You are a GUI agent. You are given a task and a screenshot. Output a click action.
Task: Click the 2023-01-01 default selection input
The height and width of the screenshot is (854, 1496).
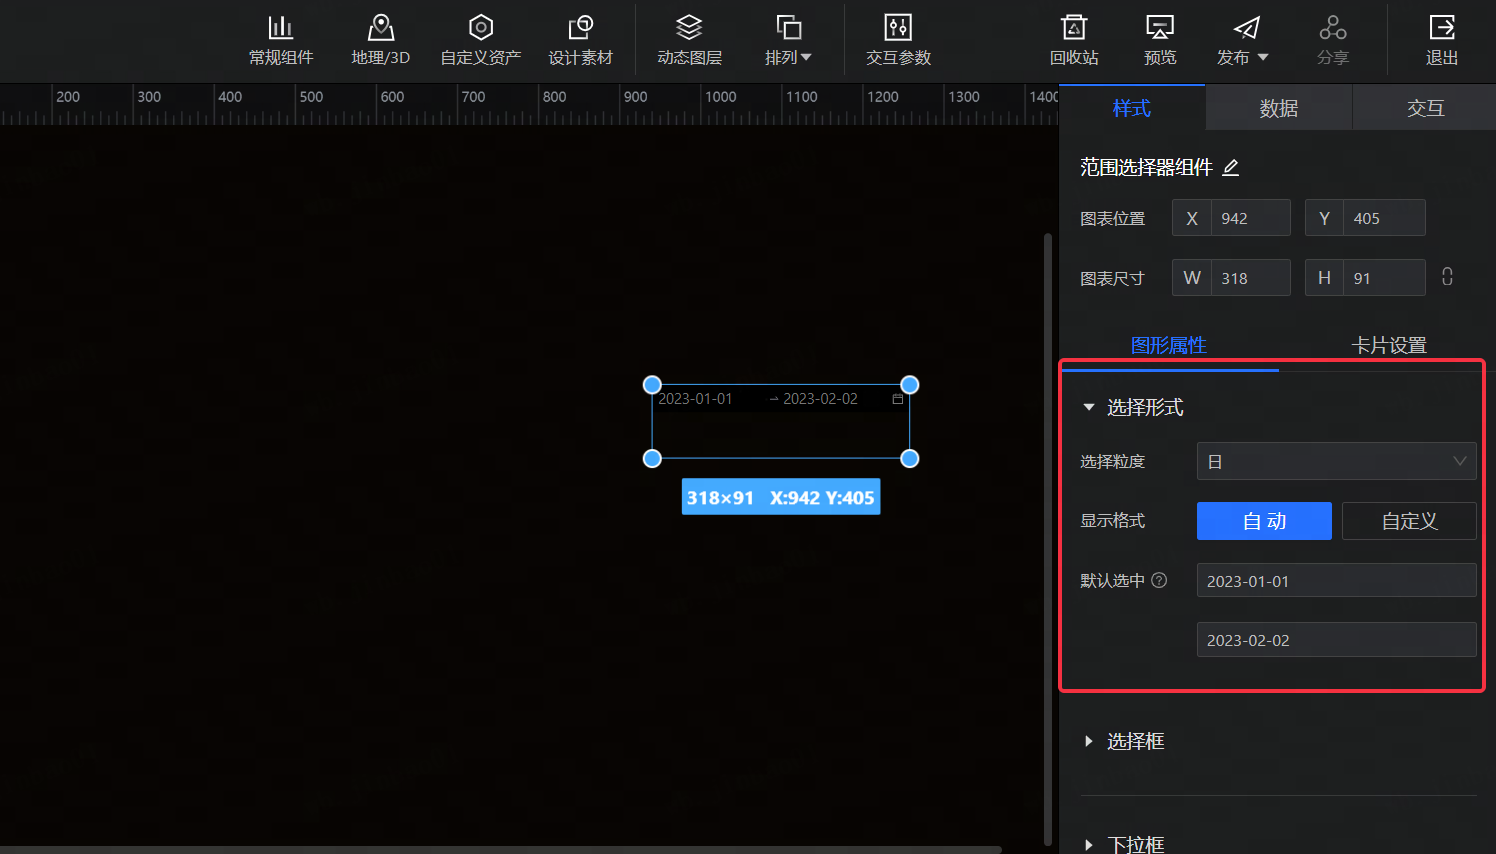1336,580
